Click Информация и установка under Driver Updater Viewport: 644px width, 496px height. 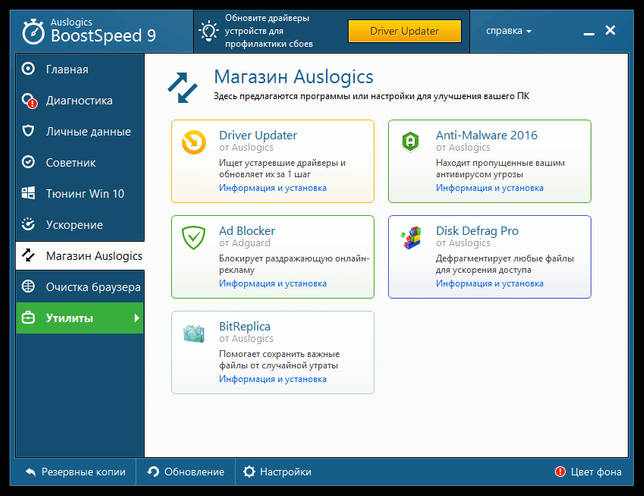click(x=273, y=188)
